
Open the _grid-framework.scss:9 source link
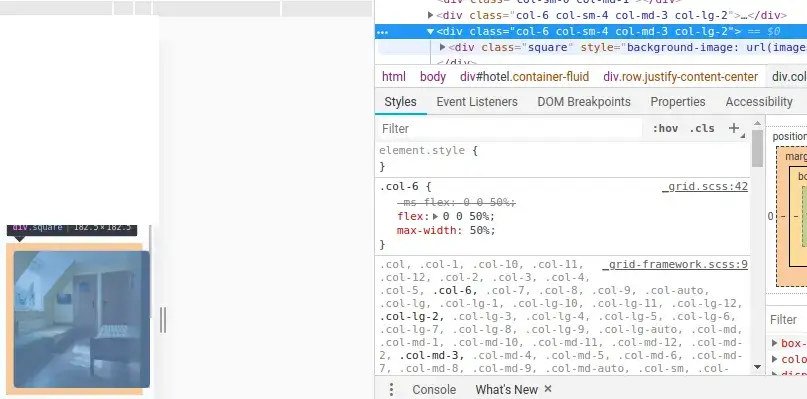(x=675, y=265)
